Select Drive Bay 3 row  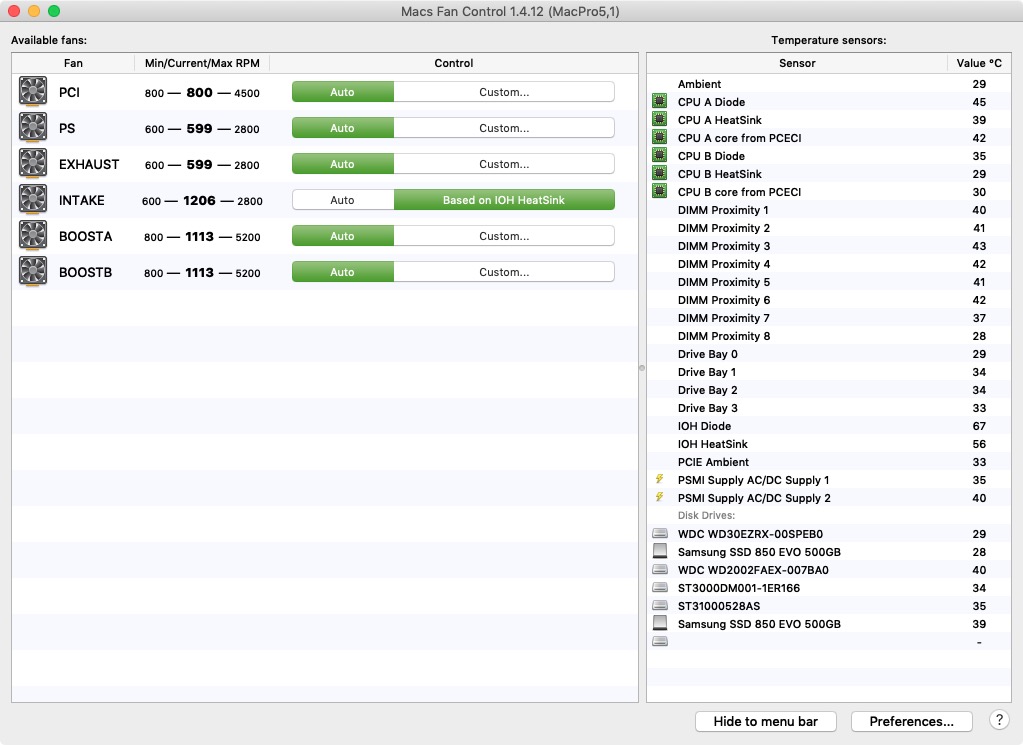[x=829, y=408]
